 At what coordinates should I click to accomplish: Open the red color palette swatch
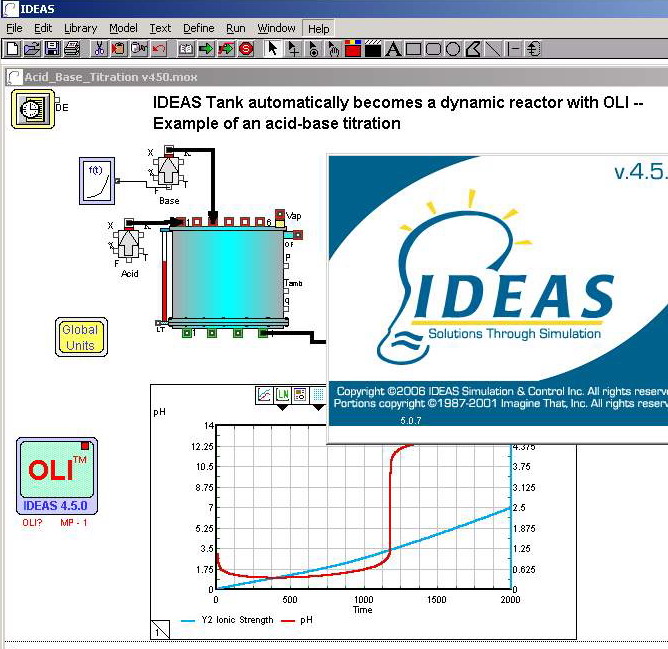[x=353, y=49]
